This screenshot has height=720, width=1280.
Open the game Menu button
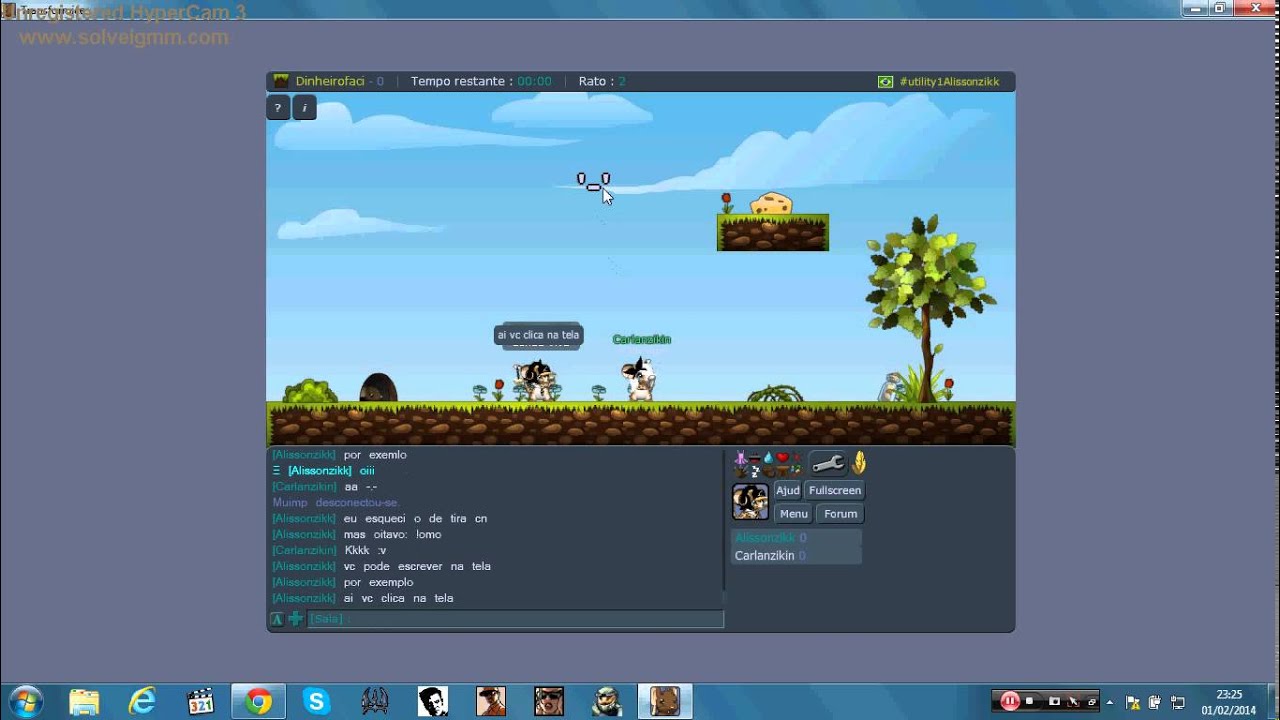(794, 514)
